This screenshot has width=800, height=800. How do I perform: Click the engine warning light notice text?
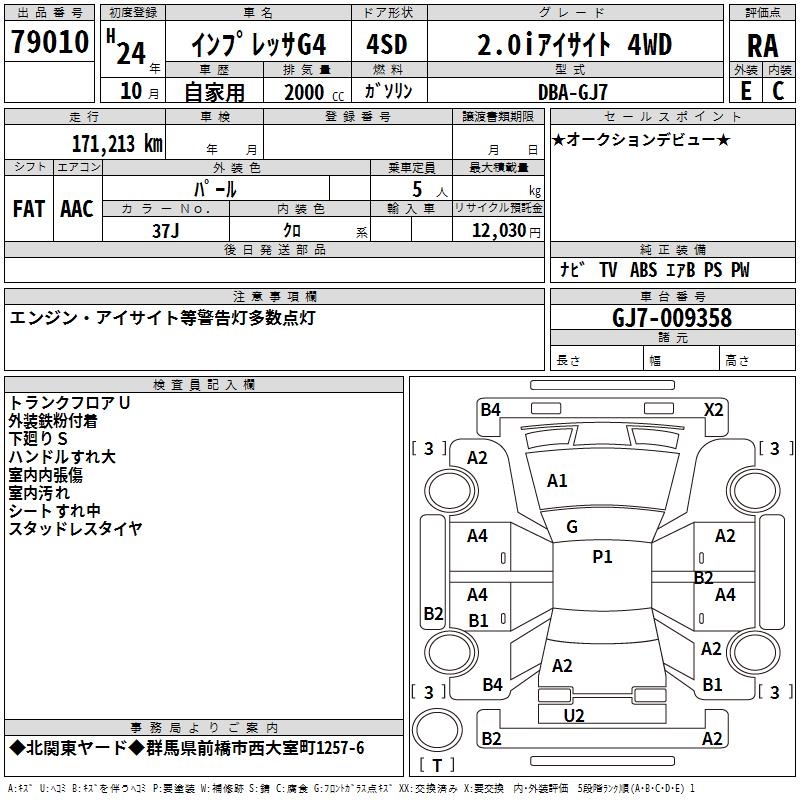163,318
